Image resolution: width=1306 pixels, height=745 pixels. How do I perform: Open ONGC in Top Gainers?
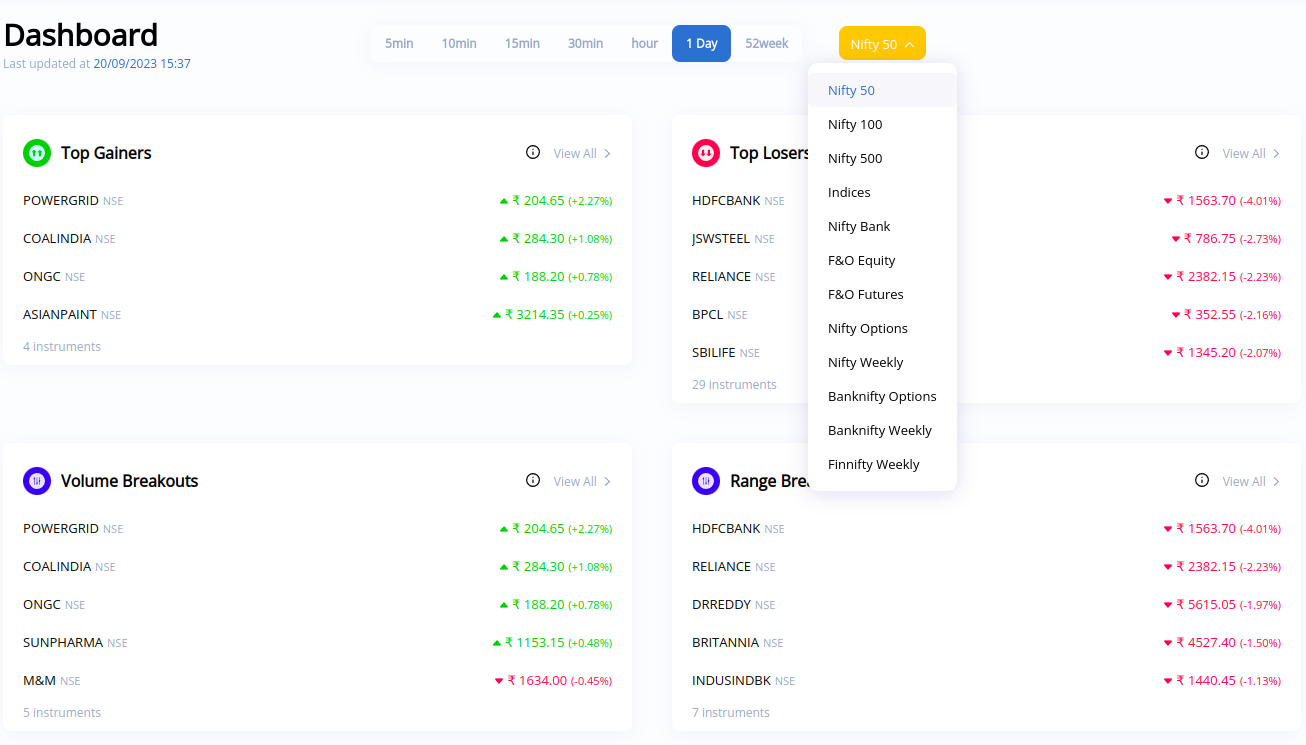(317, 277)
